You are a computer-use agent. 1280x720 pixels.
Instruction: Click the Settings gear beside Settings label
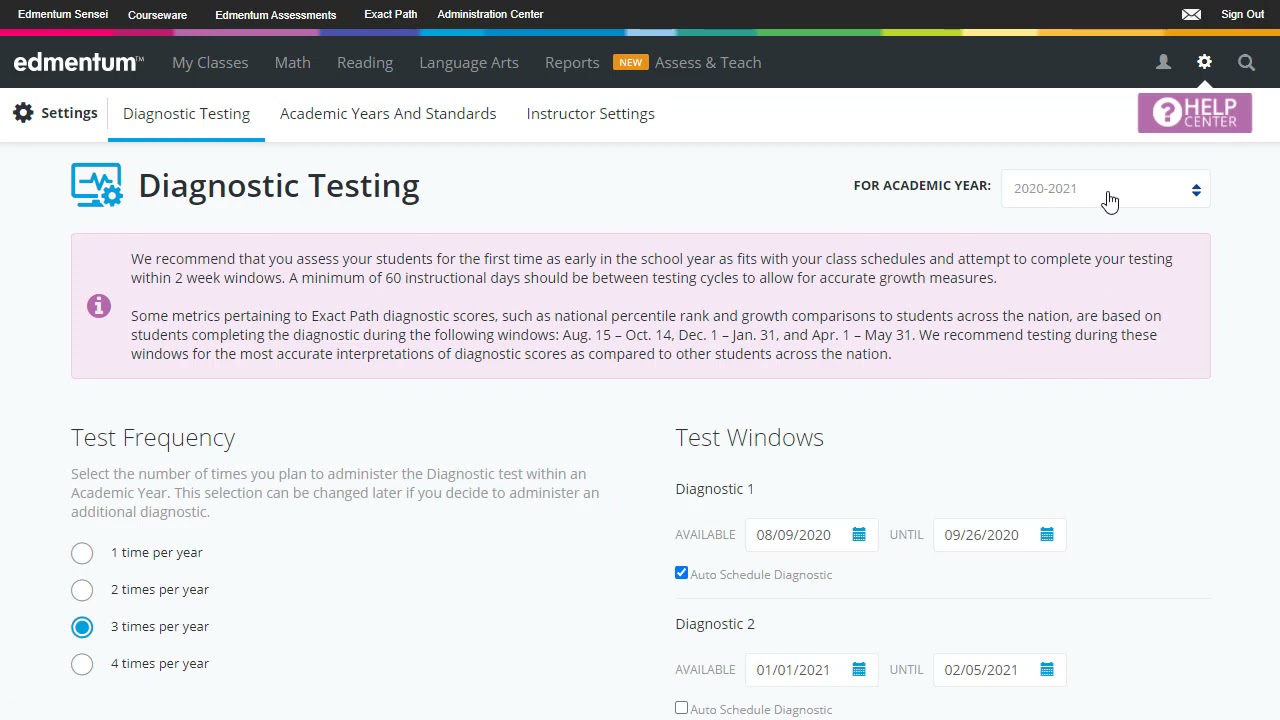click(23, 113)
